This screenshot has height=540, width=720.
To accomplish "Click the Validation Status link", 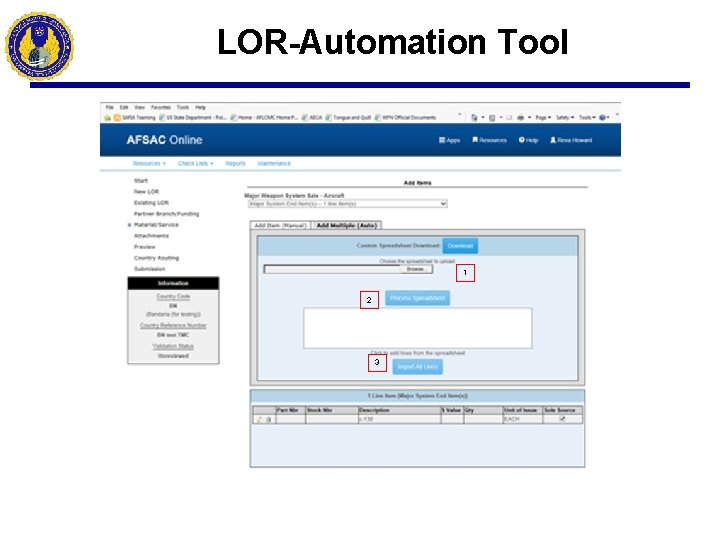I will 173,346.
